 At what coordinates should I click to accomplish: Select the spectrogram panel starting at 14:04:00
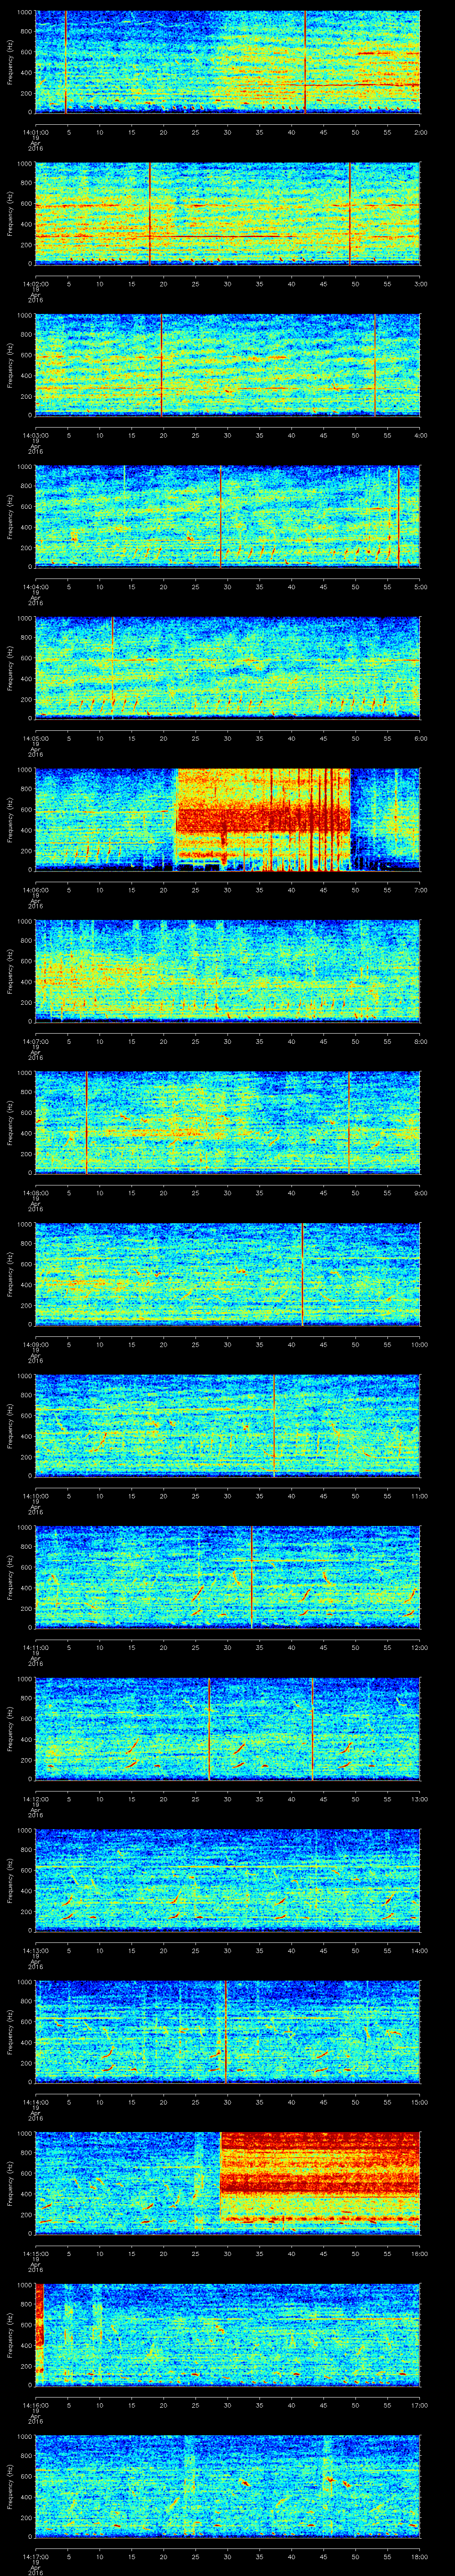228,517
